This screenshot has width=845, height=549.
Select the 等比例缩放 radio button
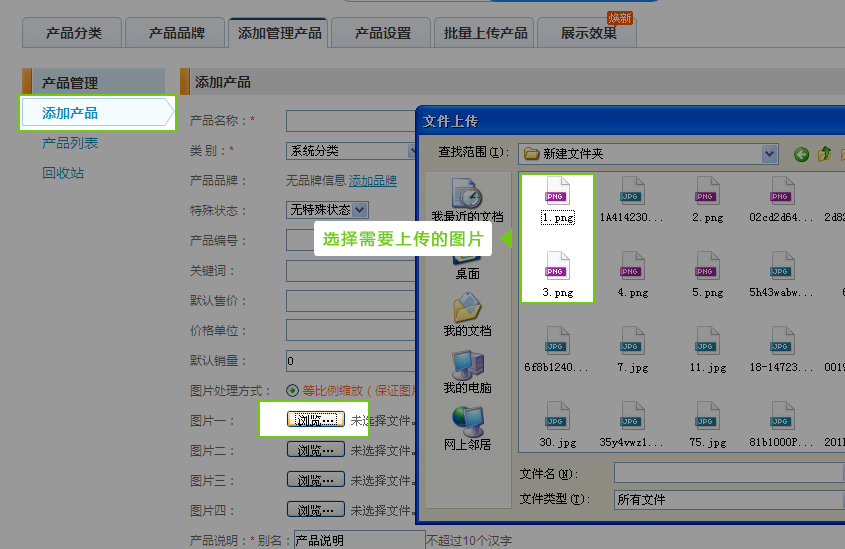pos(293,391)
